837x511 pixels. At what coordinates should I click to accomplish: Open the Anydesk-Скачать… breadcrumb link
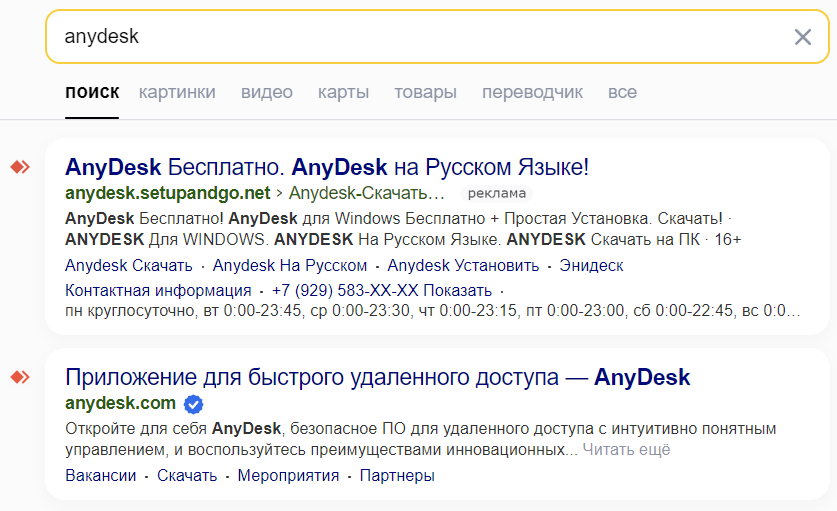pos(367,193)
